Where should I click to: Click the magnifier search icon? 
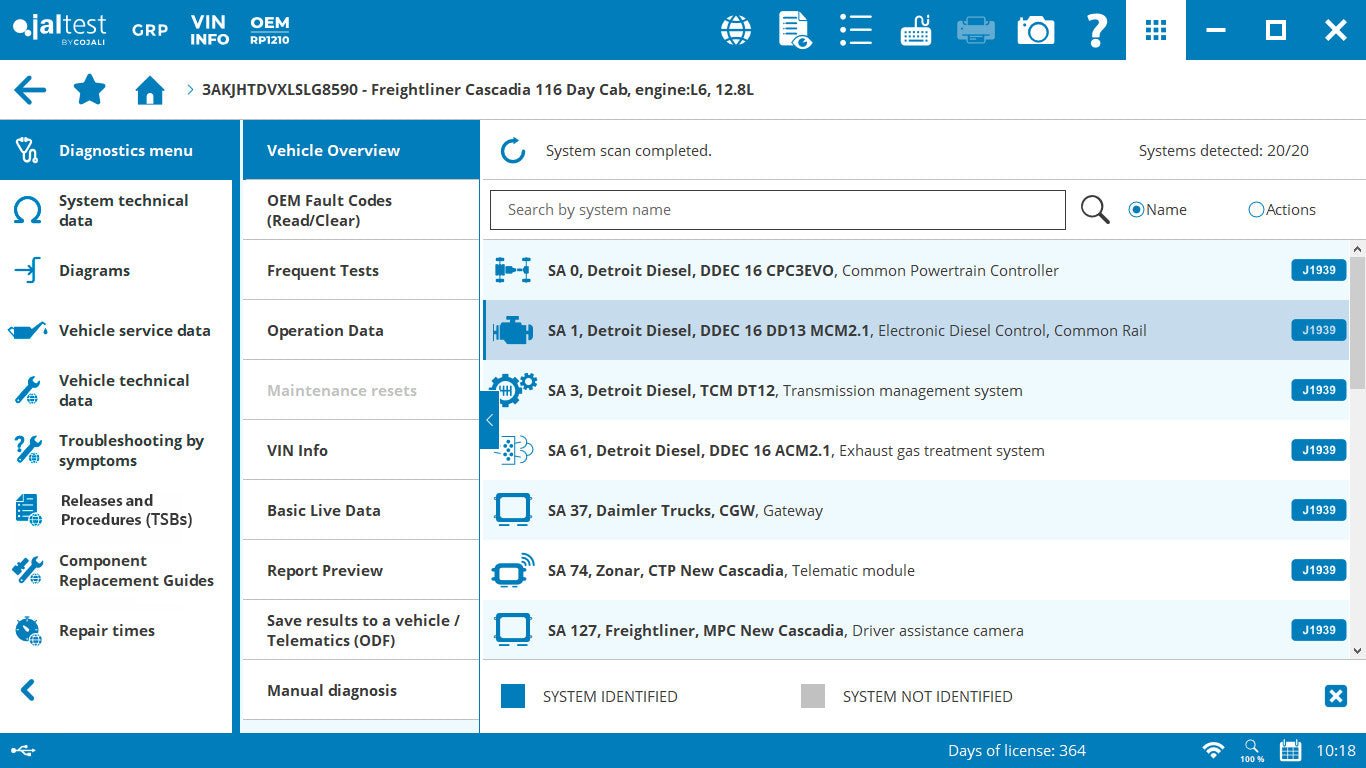[1095, 210]
